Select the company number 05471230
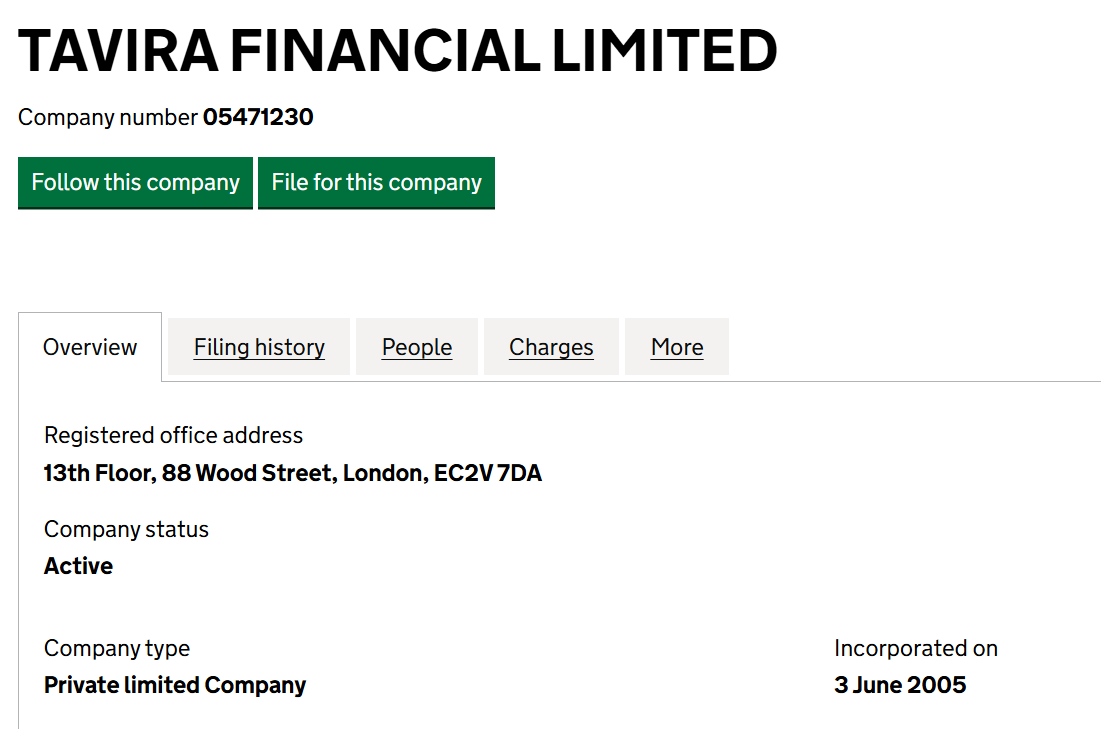The width and height of the screenshot is (1101, 729). [x=258, y=117]
